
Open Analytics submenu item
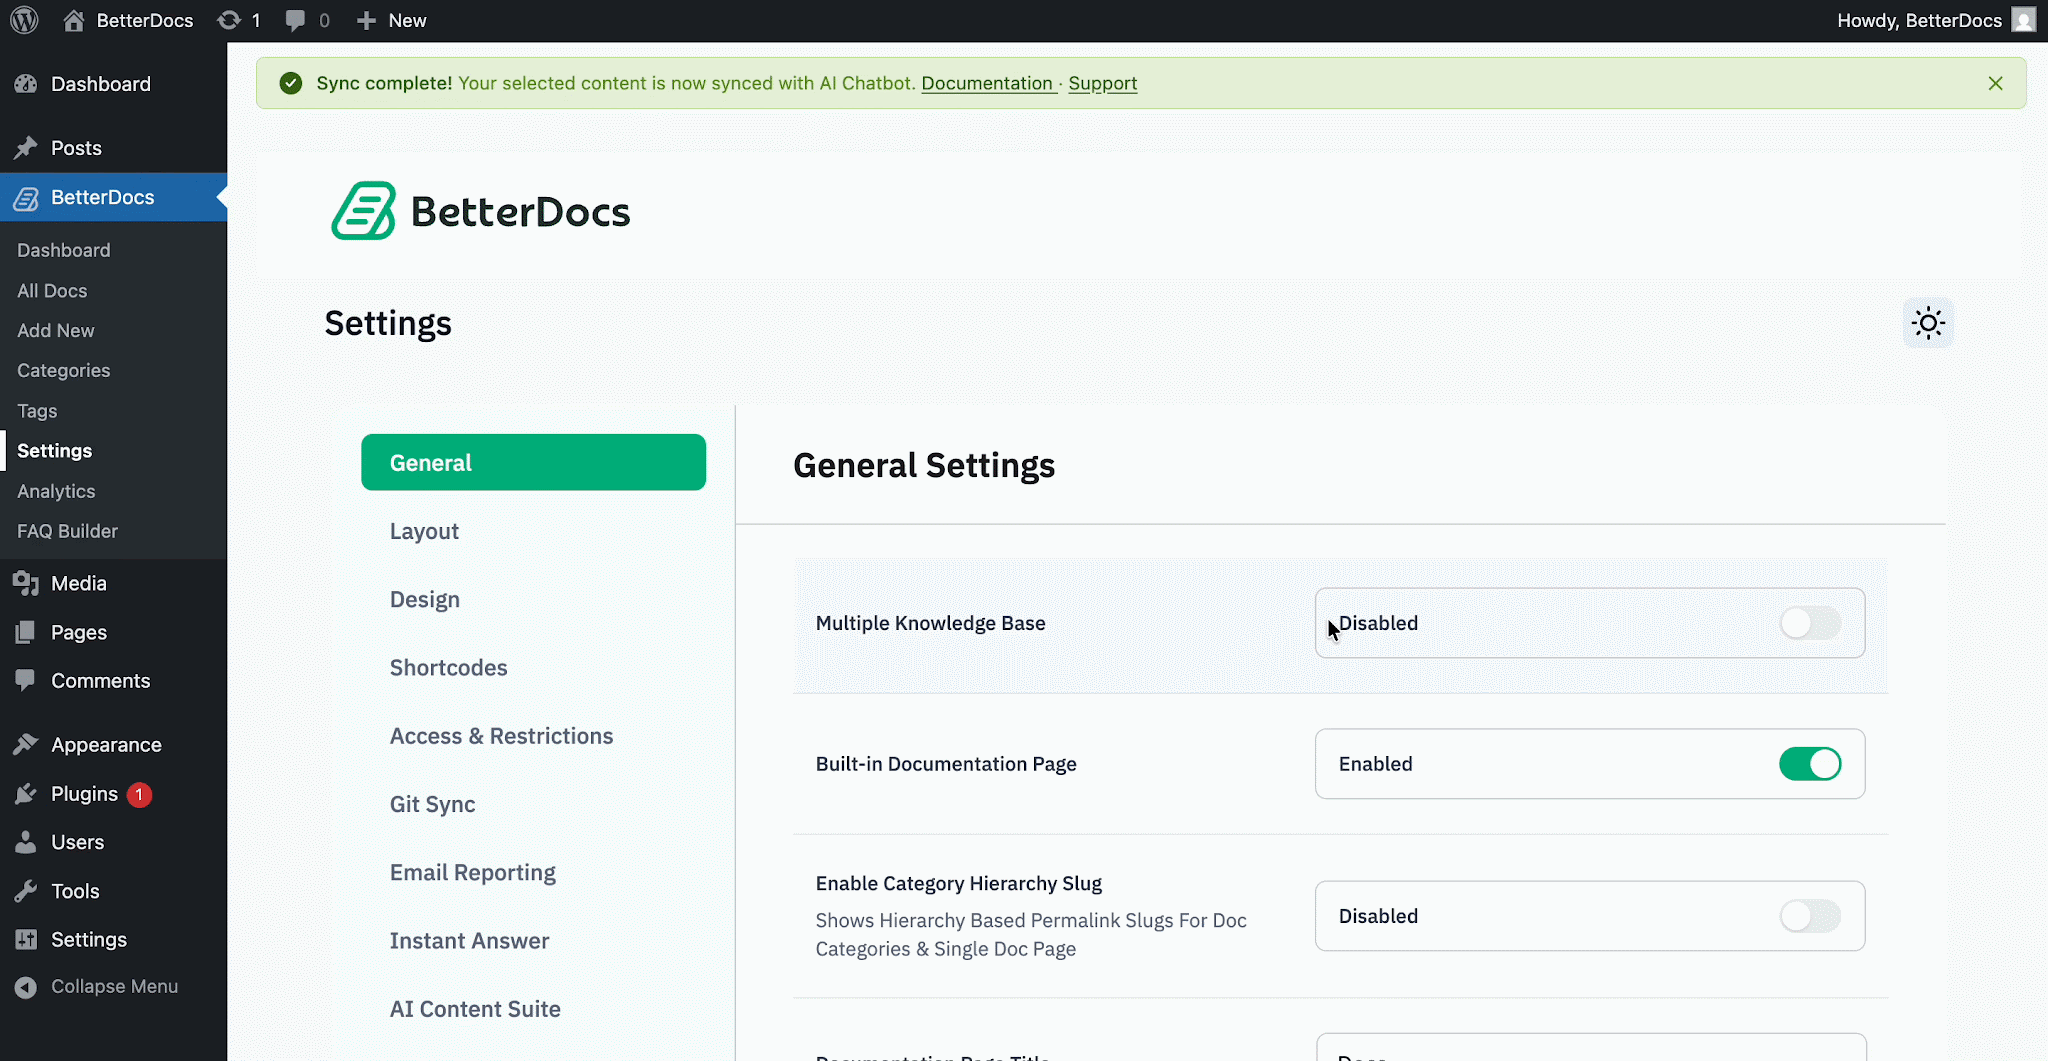coord(56,491)
